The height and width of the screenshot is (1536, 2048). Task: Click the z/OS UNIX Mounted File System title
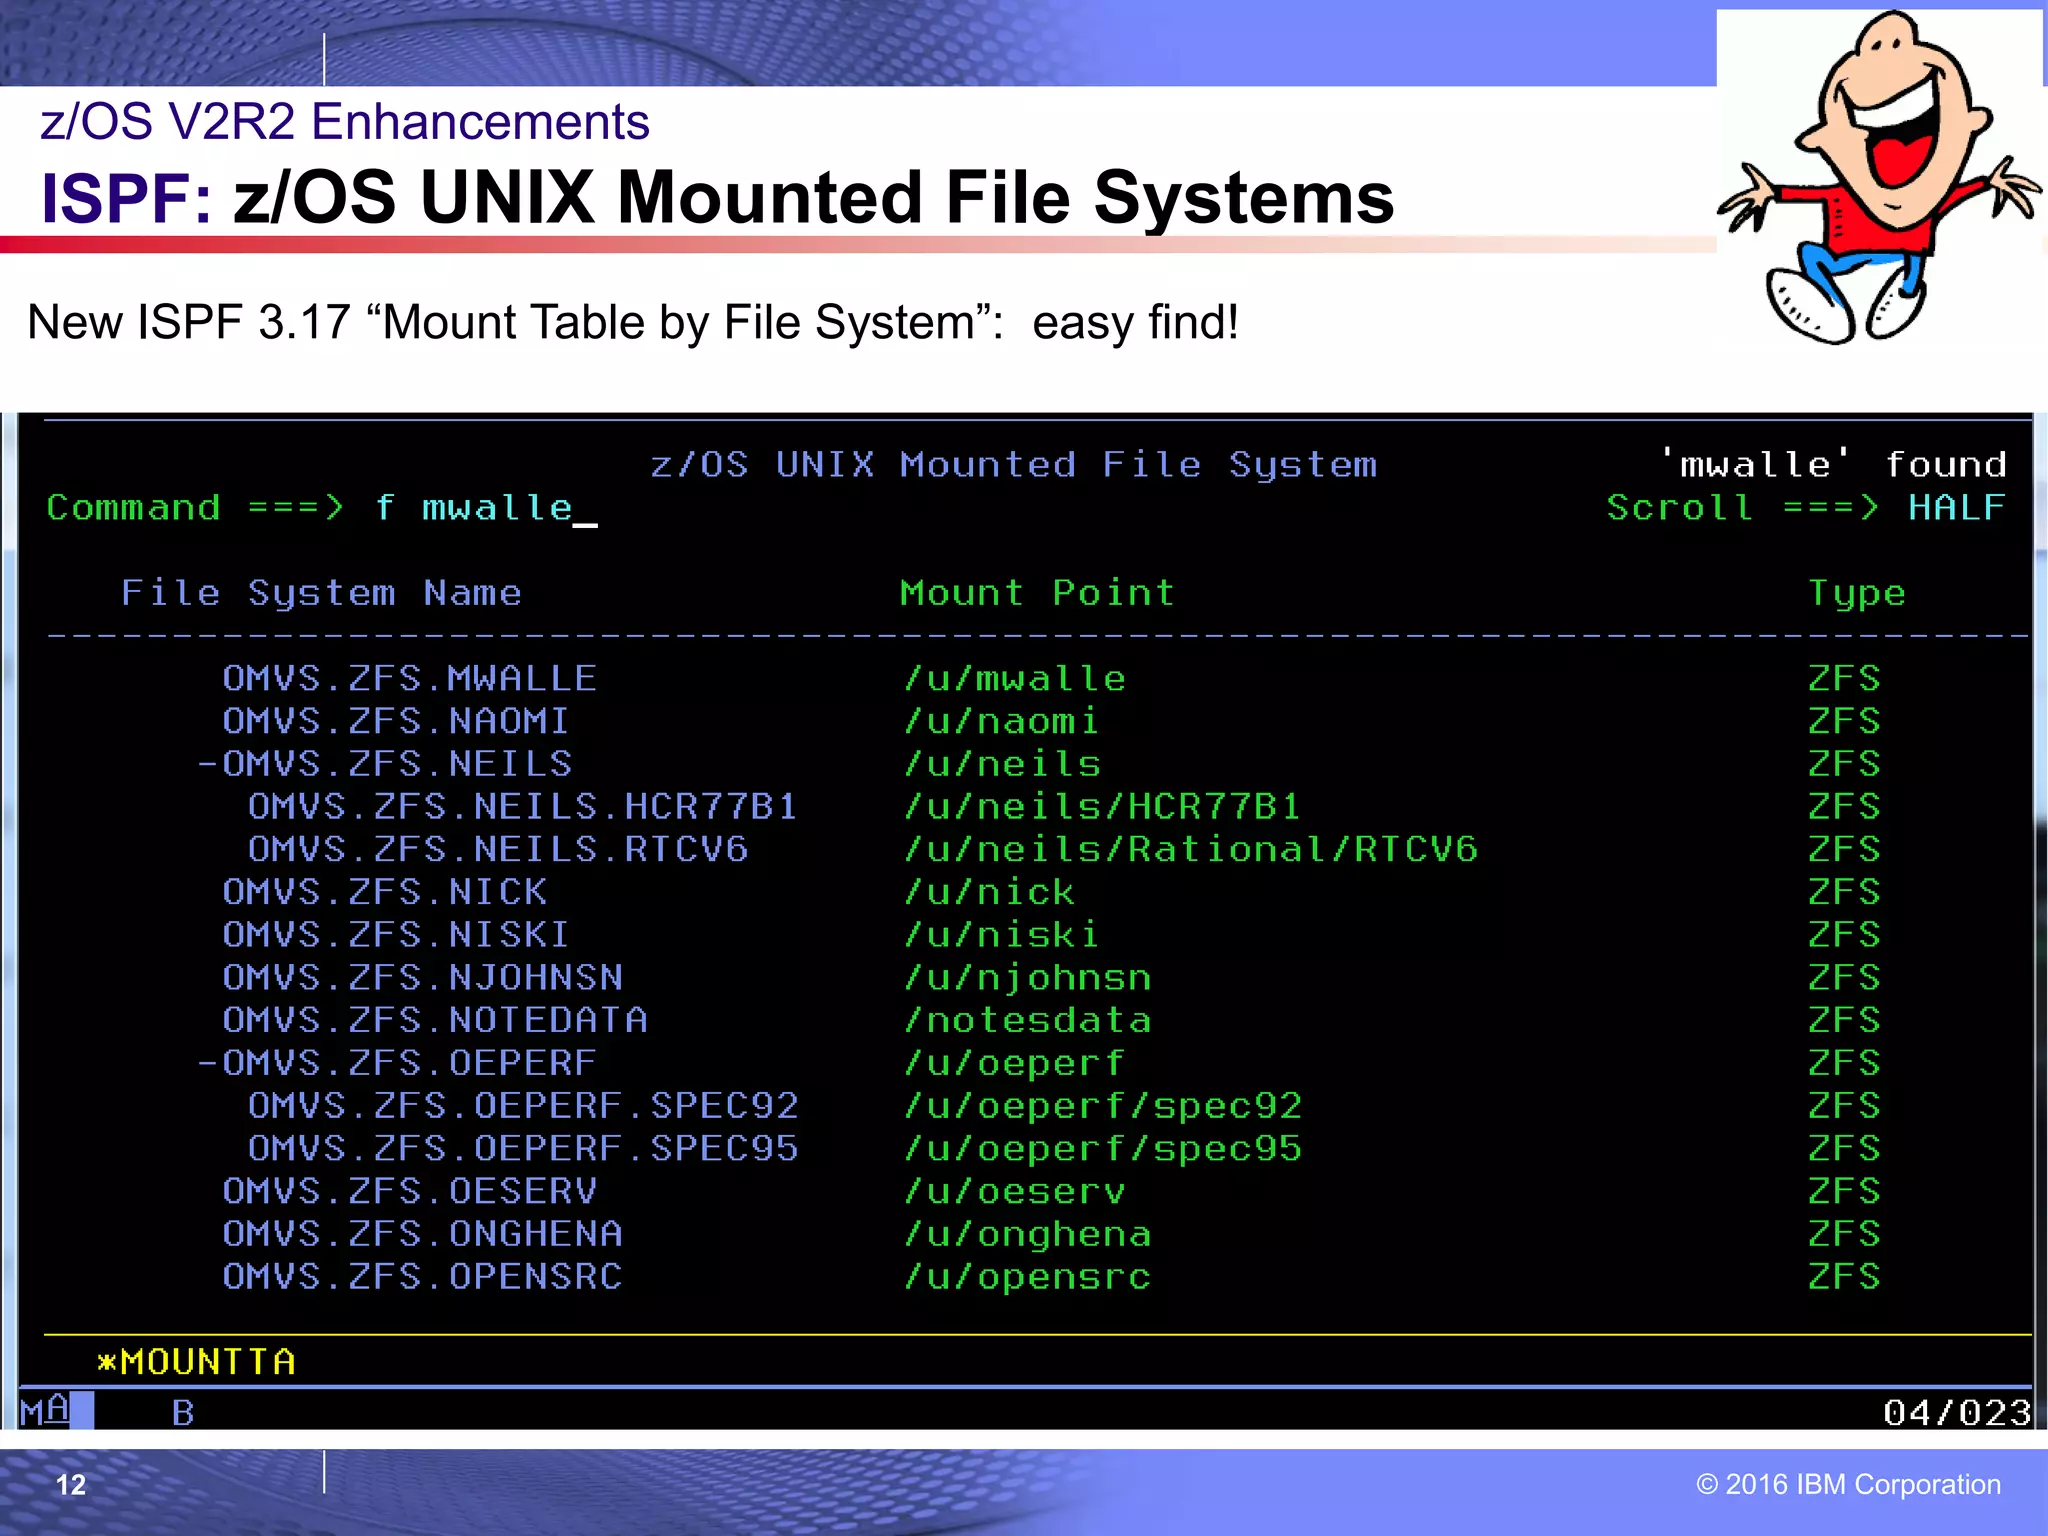pos(1013,465)
